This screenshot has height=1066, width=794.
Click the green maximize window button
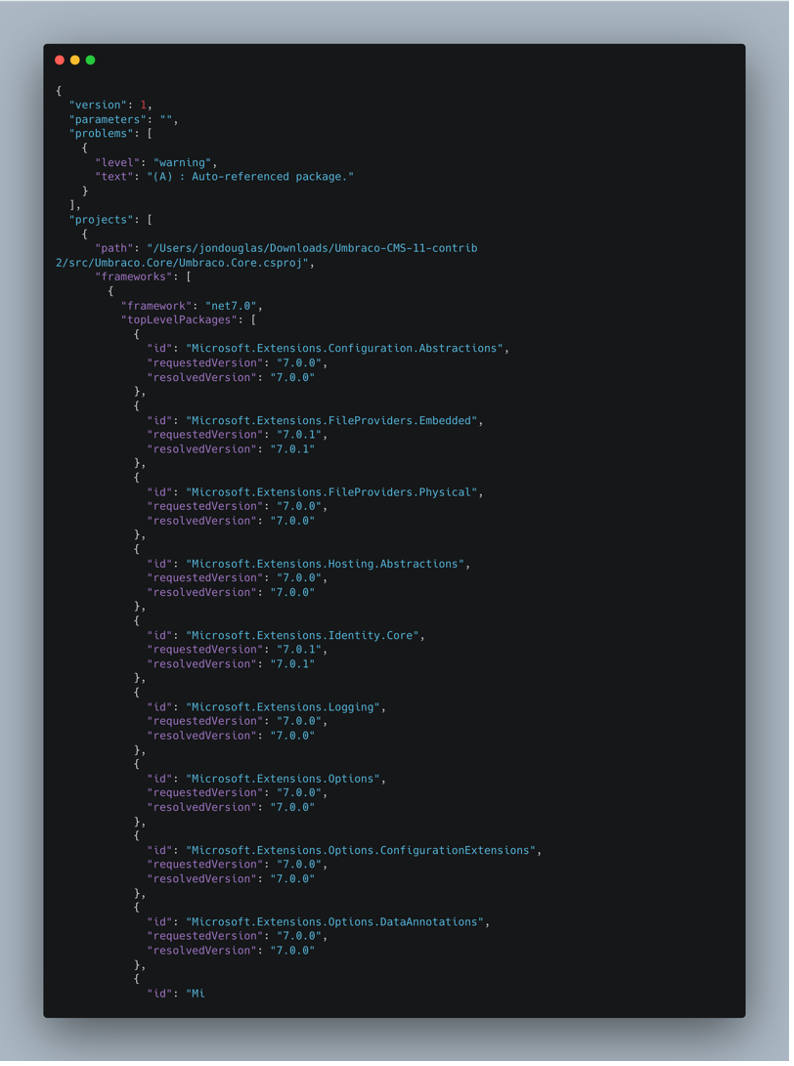pyautogui.click(x=90, y=61)
